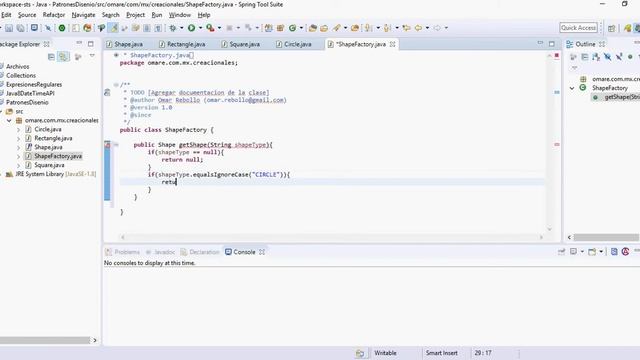Open the Source menu

click(27, 15)
